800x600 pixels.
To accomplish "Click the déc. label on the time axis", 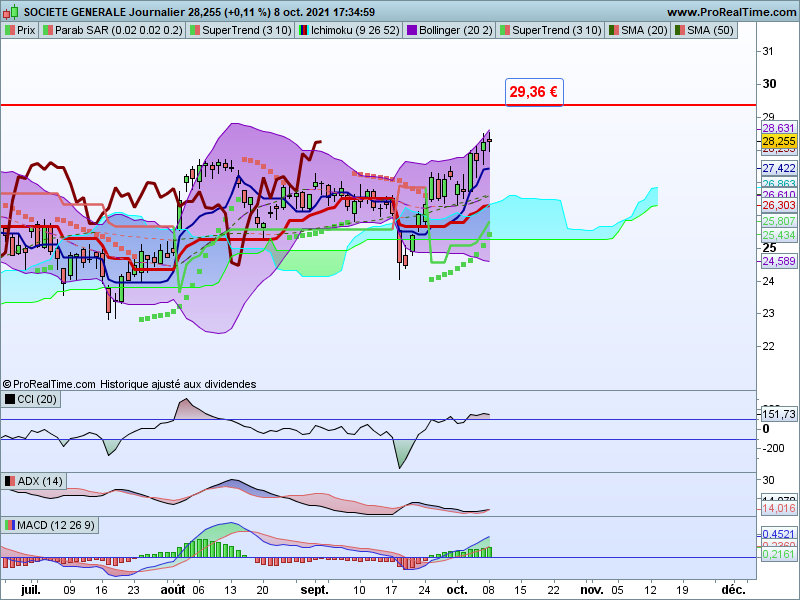I will (x=733, y=590).
